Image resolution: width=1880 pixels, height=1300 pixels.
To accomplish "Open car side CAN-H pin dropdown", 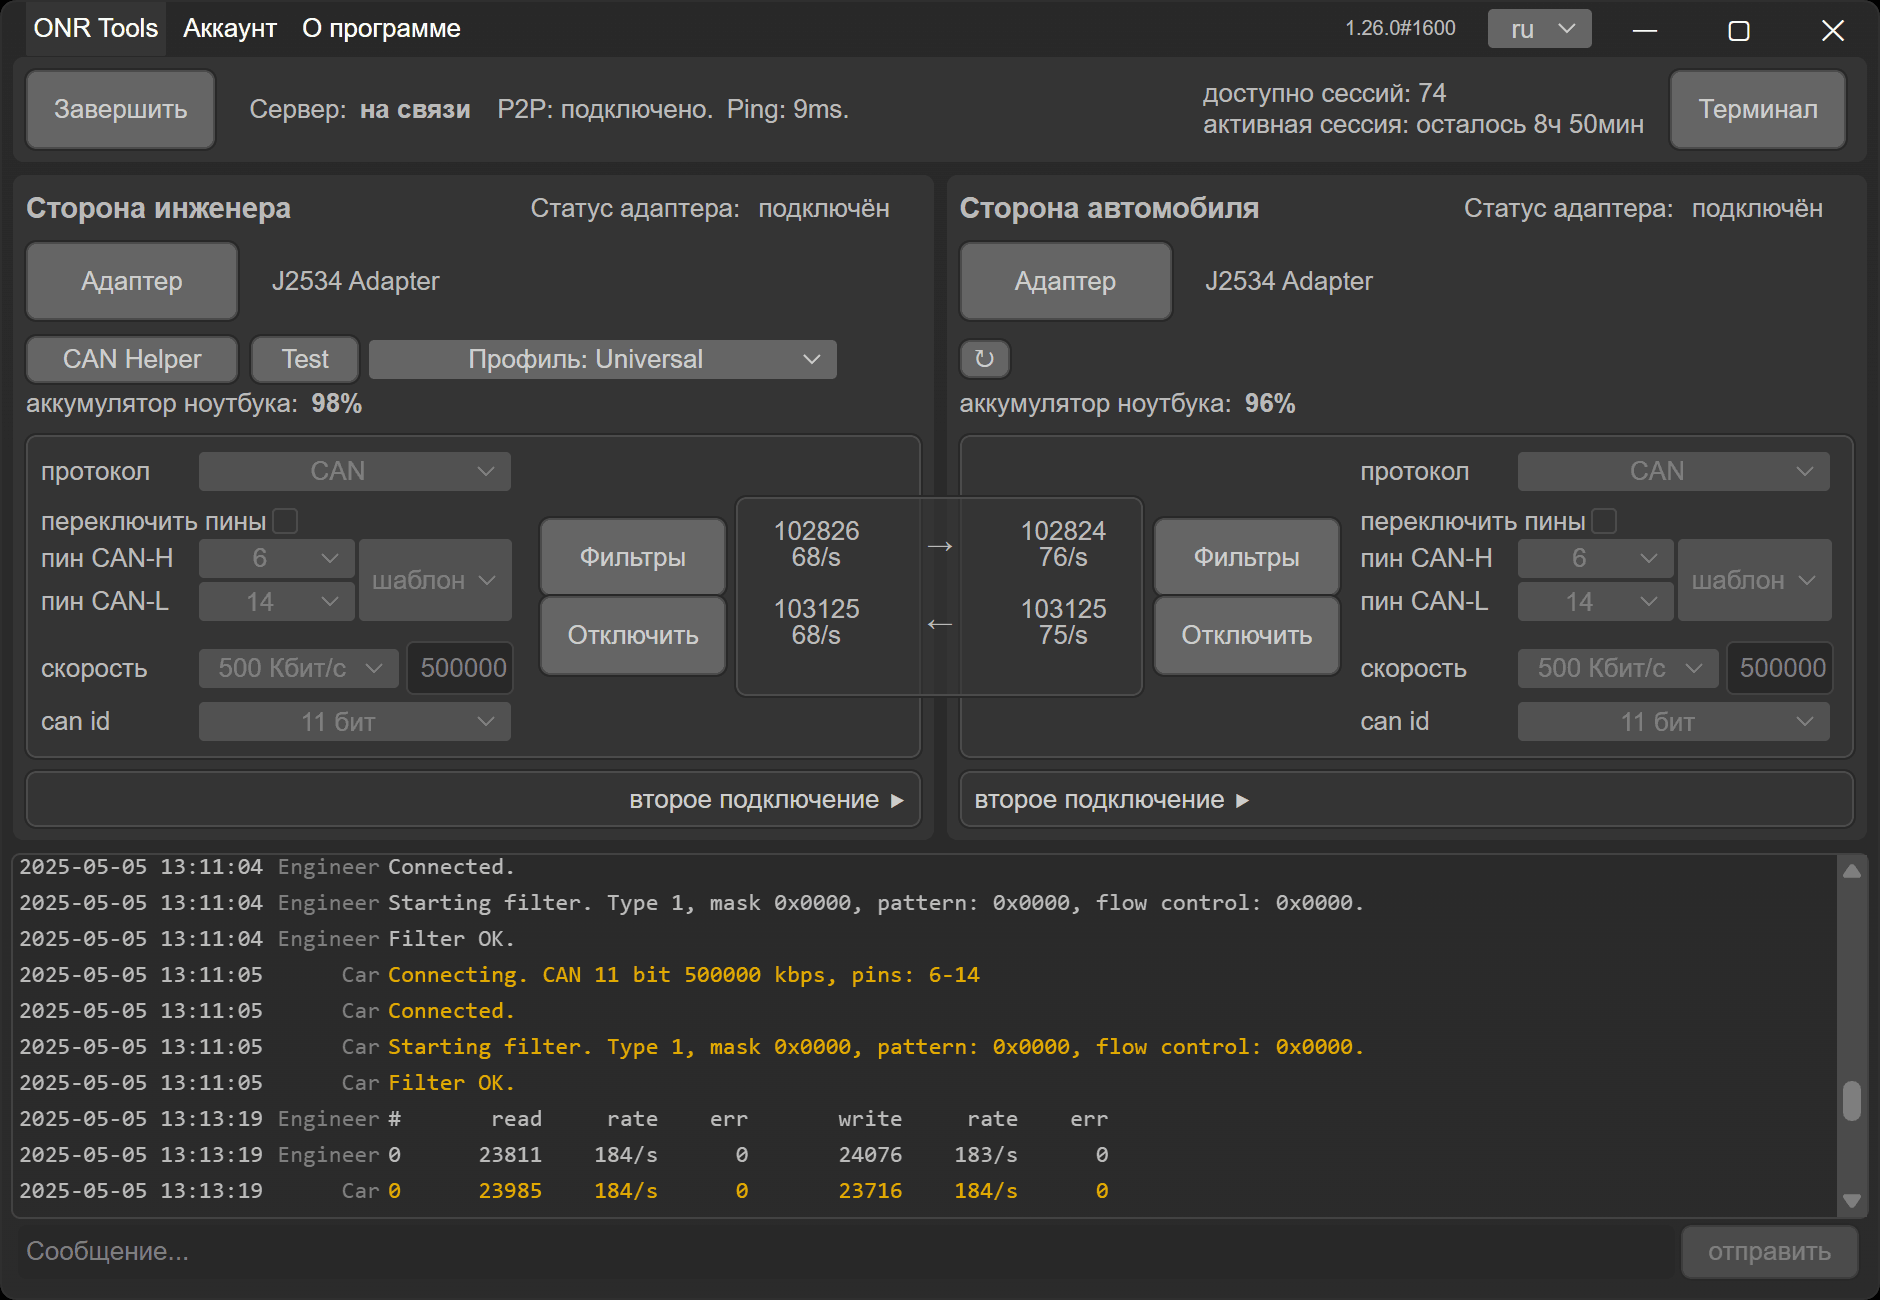I will click(x=1596, y=558).
